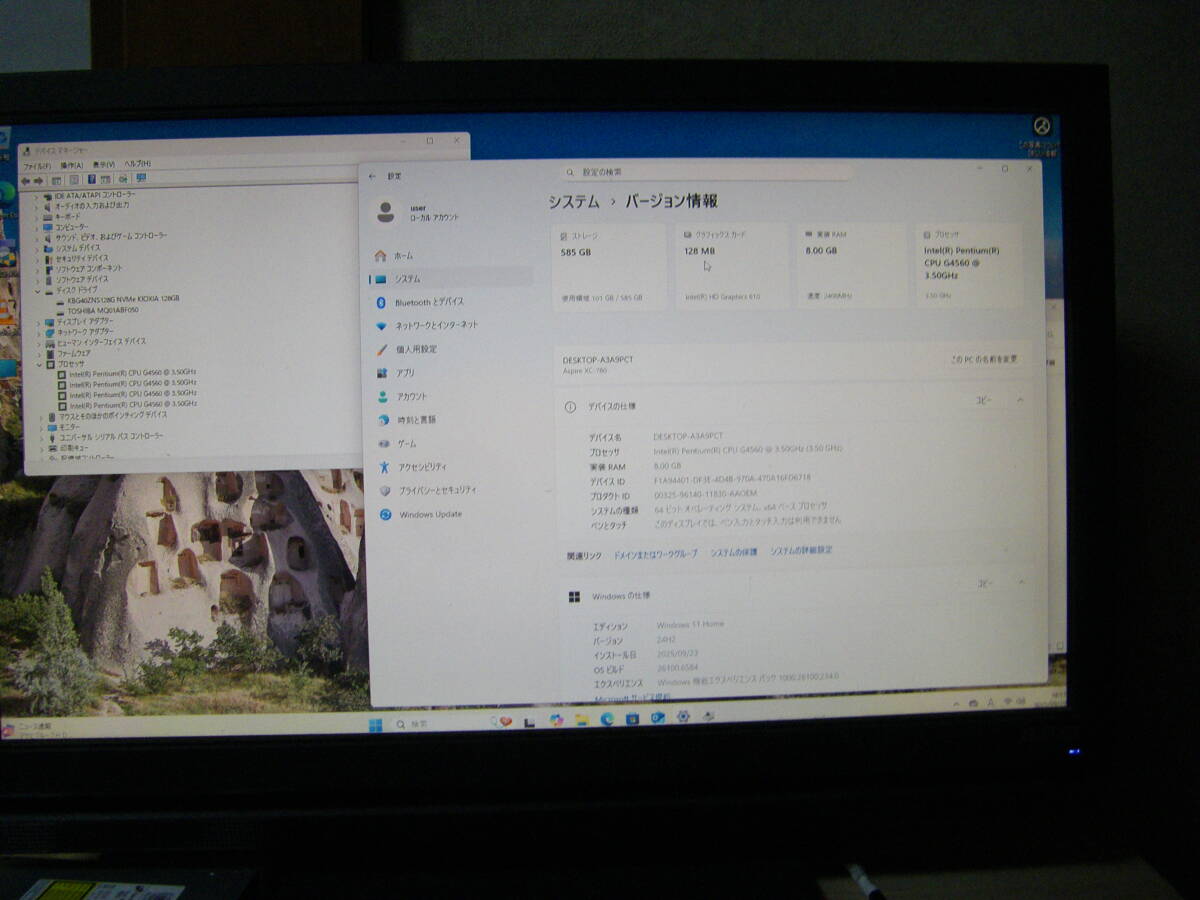Select セキュリティ デバイス in Device Manager tree
The image size is (1200, 900).
click(x=77, y=258)
